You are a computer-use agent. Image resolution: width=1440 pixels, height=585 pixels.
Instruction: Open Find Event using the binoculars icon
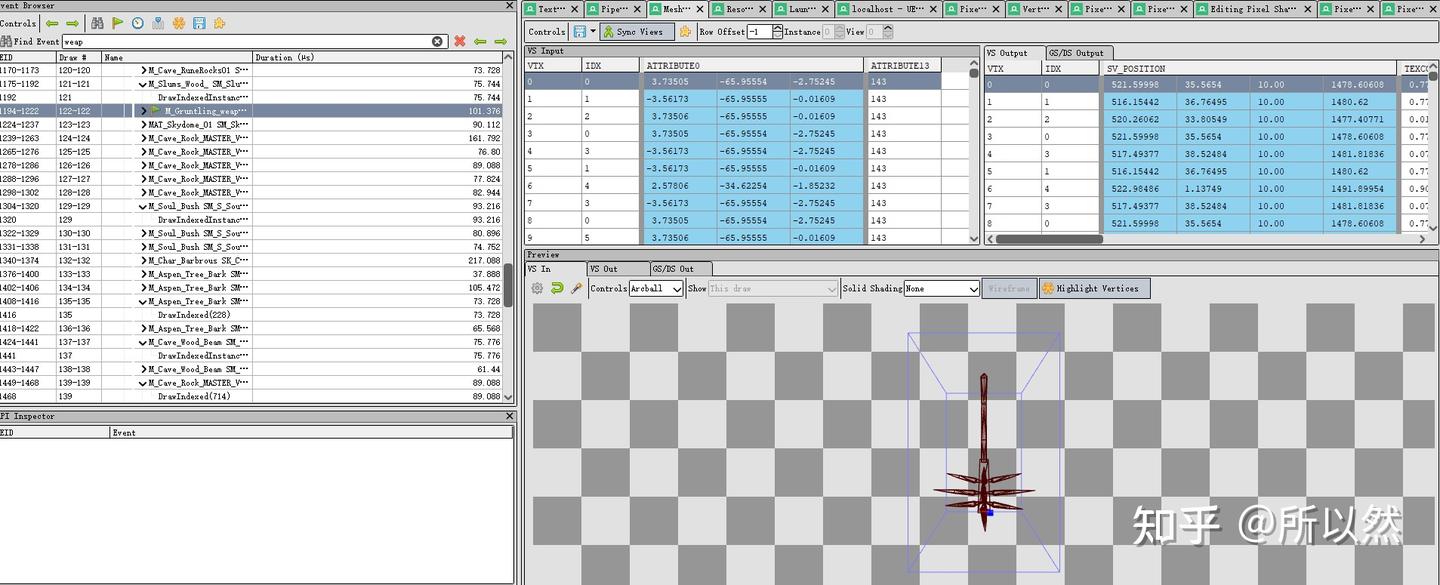pyautogui.click(x=98, y=22)
